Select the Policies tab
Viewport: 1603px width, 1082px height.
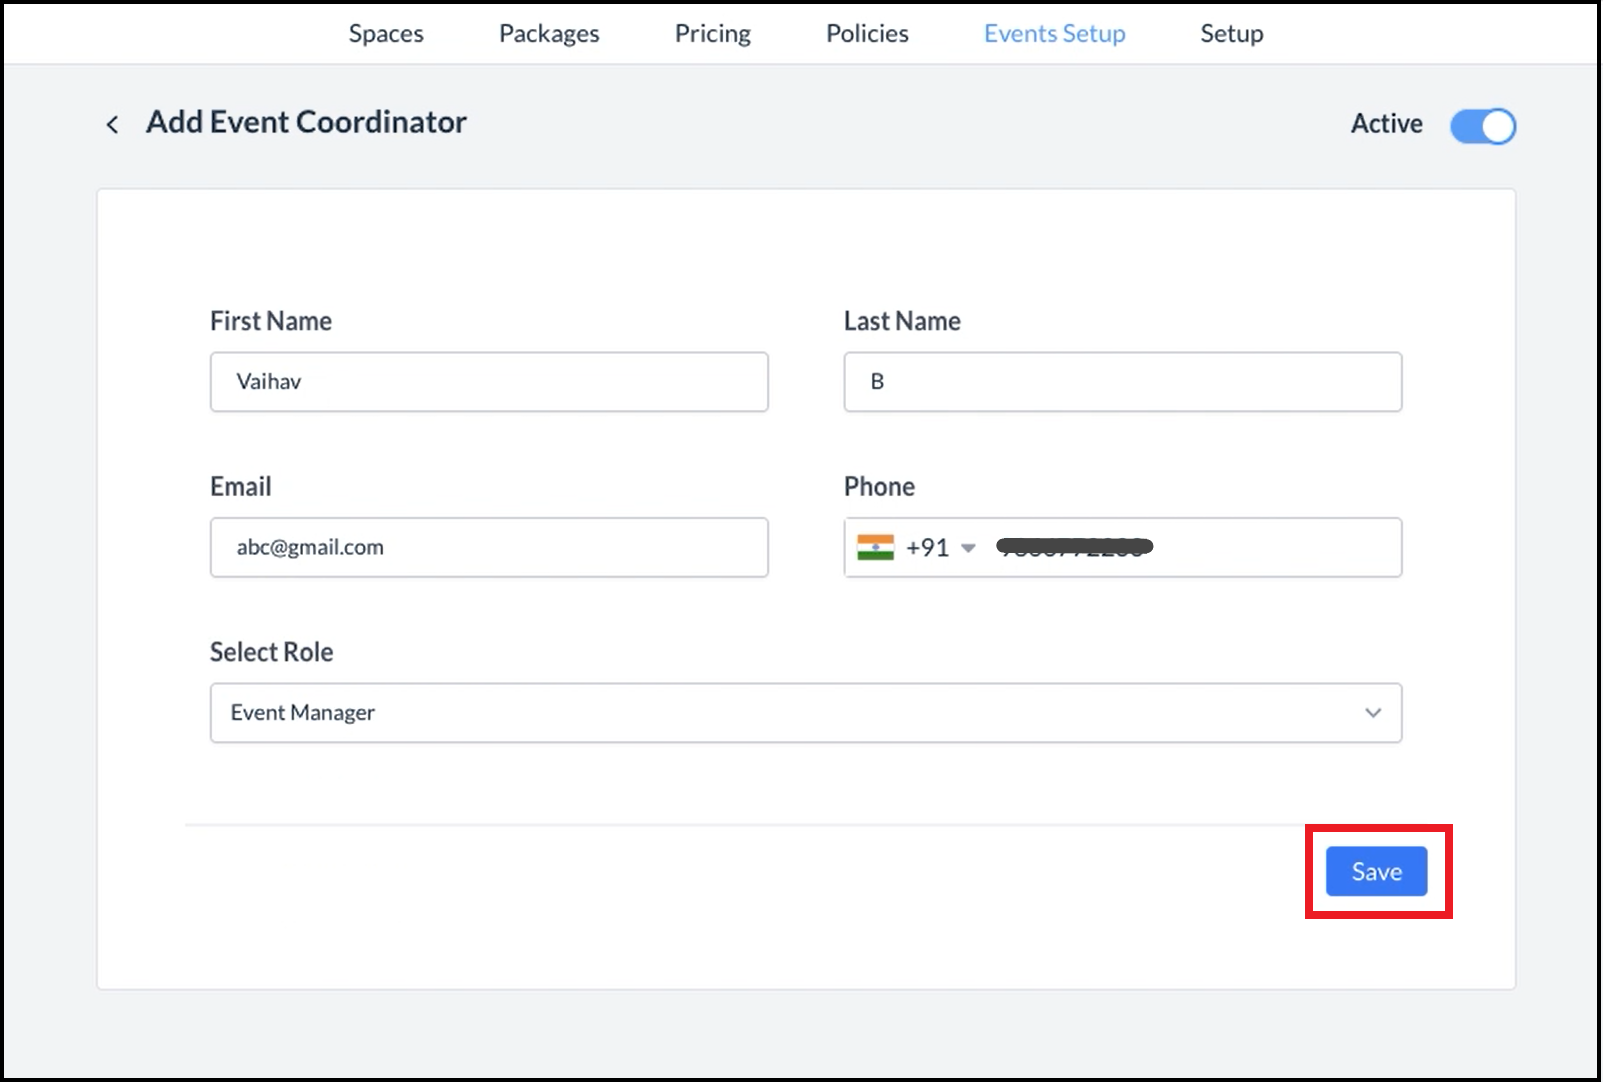tap(867, 34)
